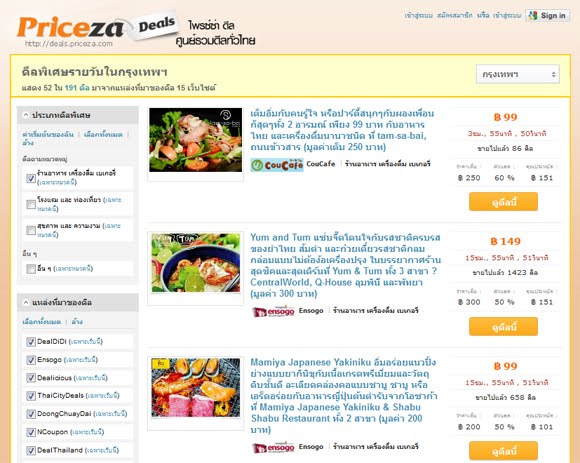Screen dimensions: 580x463
Task: Click select-all link in deal source panel
Action: pos(41,322)
